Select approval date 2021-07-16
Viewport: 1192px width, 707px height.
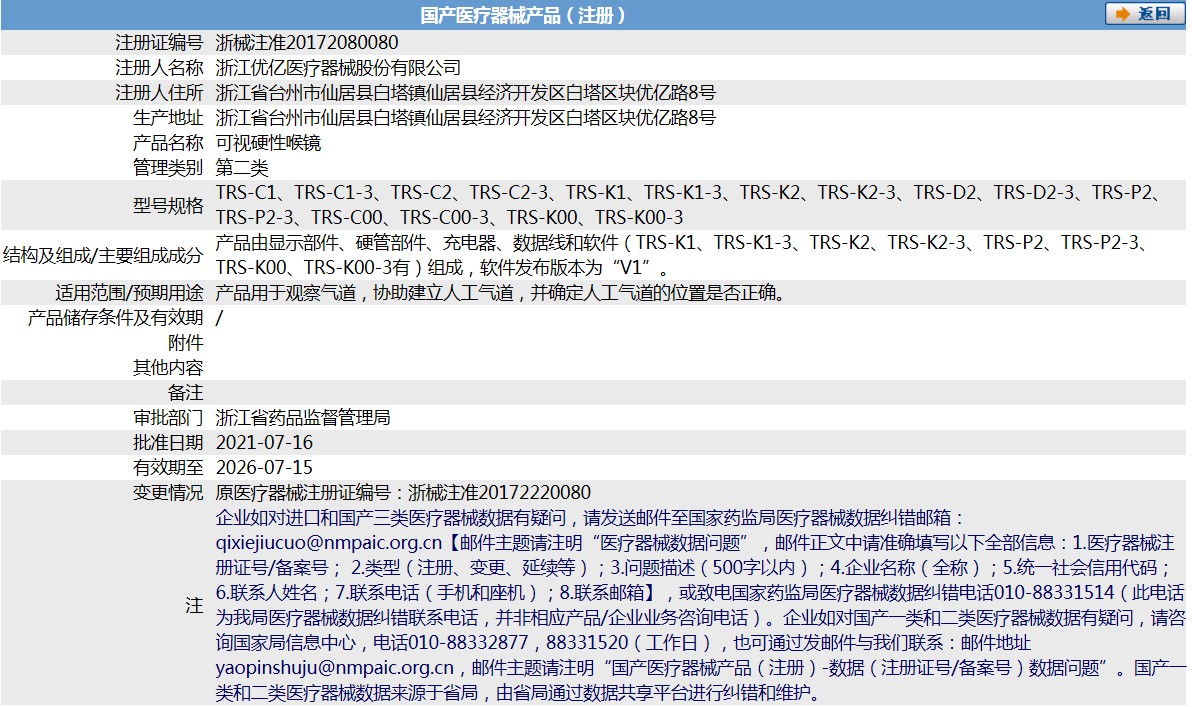(x=265, y=442)
